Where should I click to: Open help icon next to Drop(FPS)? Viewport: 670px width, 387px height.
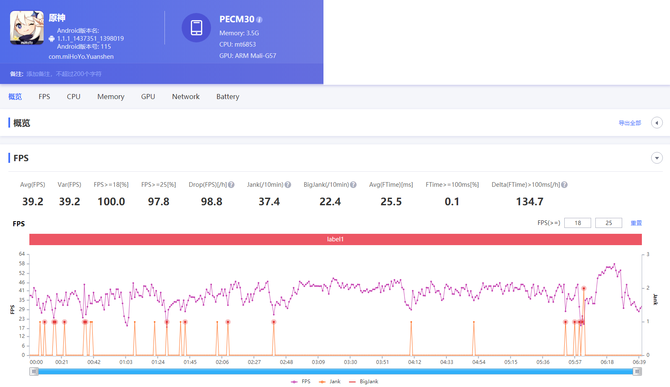tap(231, 185)
